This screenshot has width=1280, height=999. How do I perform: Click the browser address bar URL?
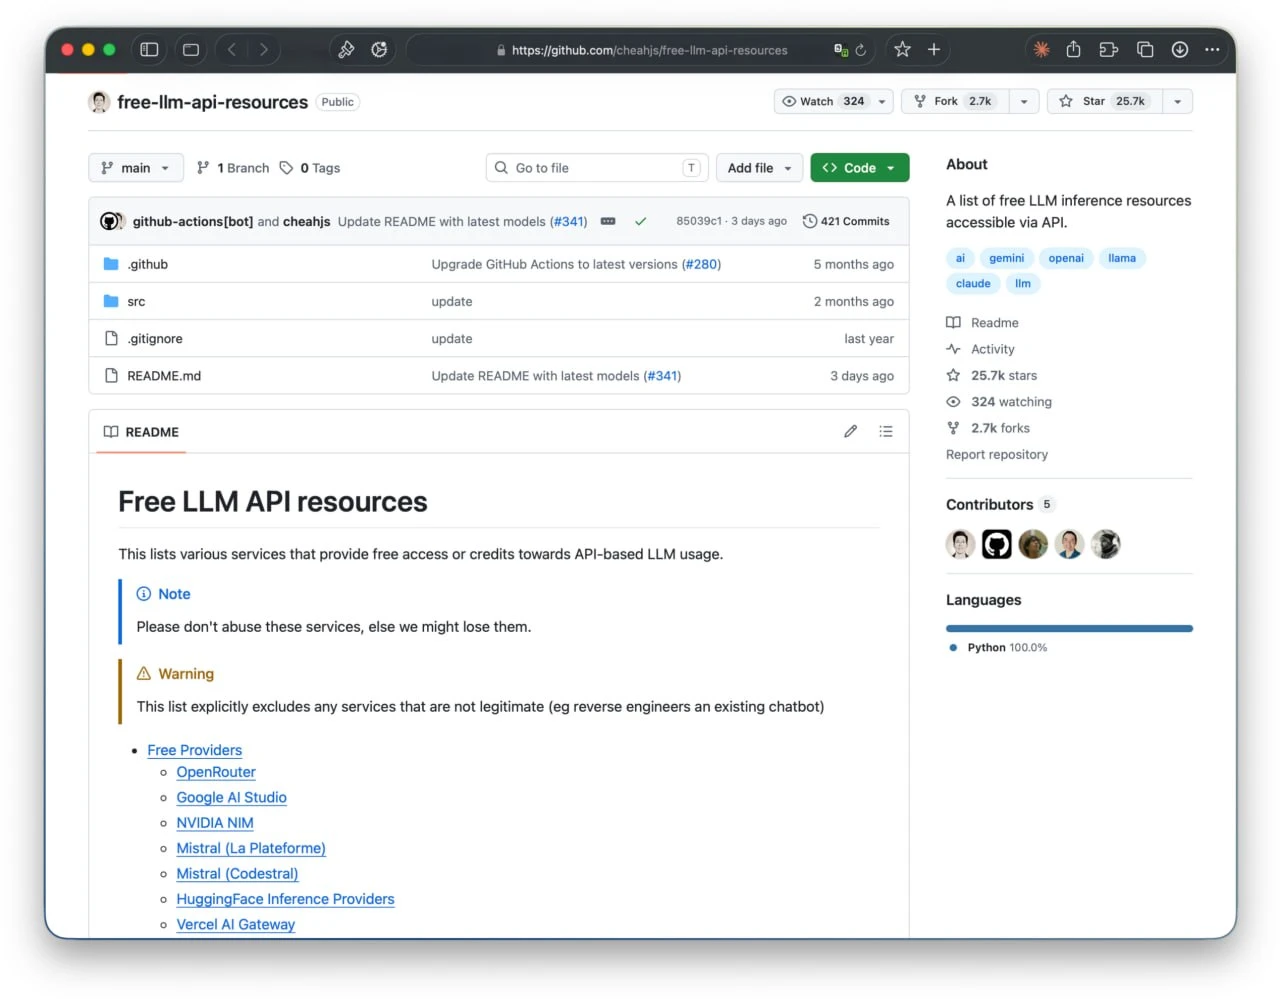pyautogui.click(x=649, y=50)
